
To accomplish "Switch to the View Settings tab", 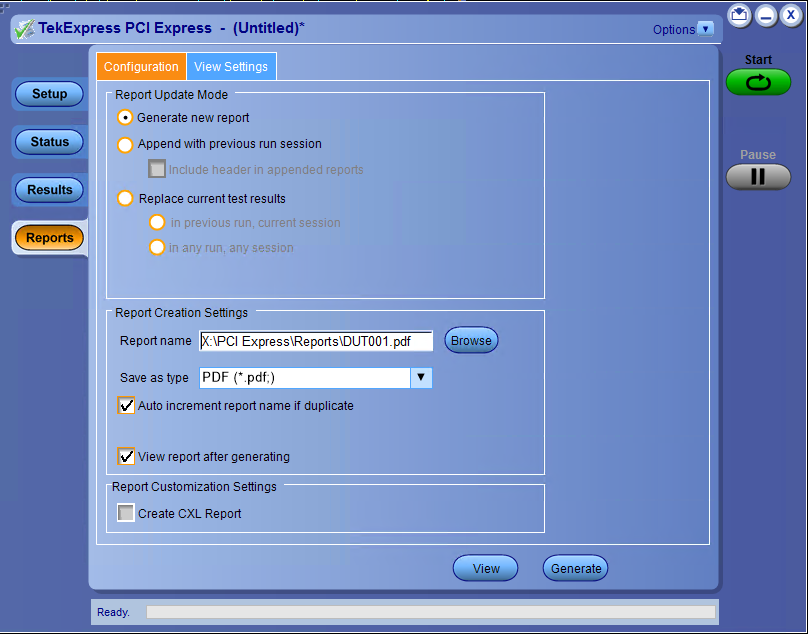I will coord(231,66).
